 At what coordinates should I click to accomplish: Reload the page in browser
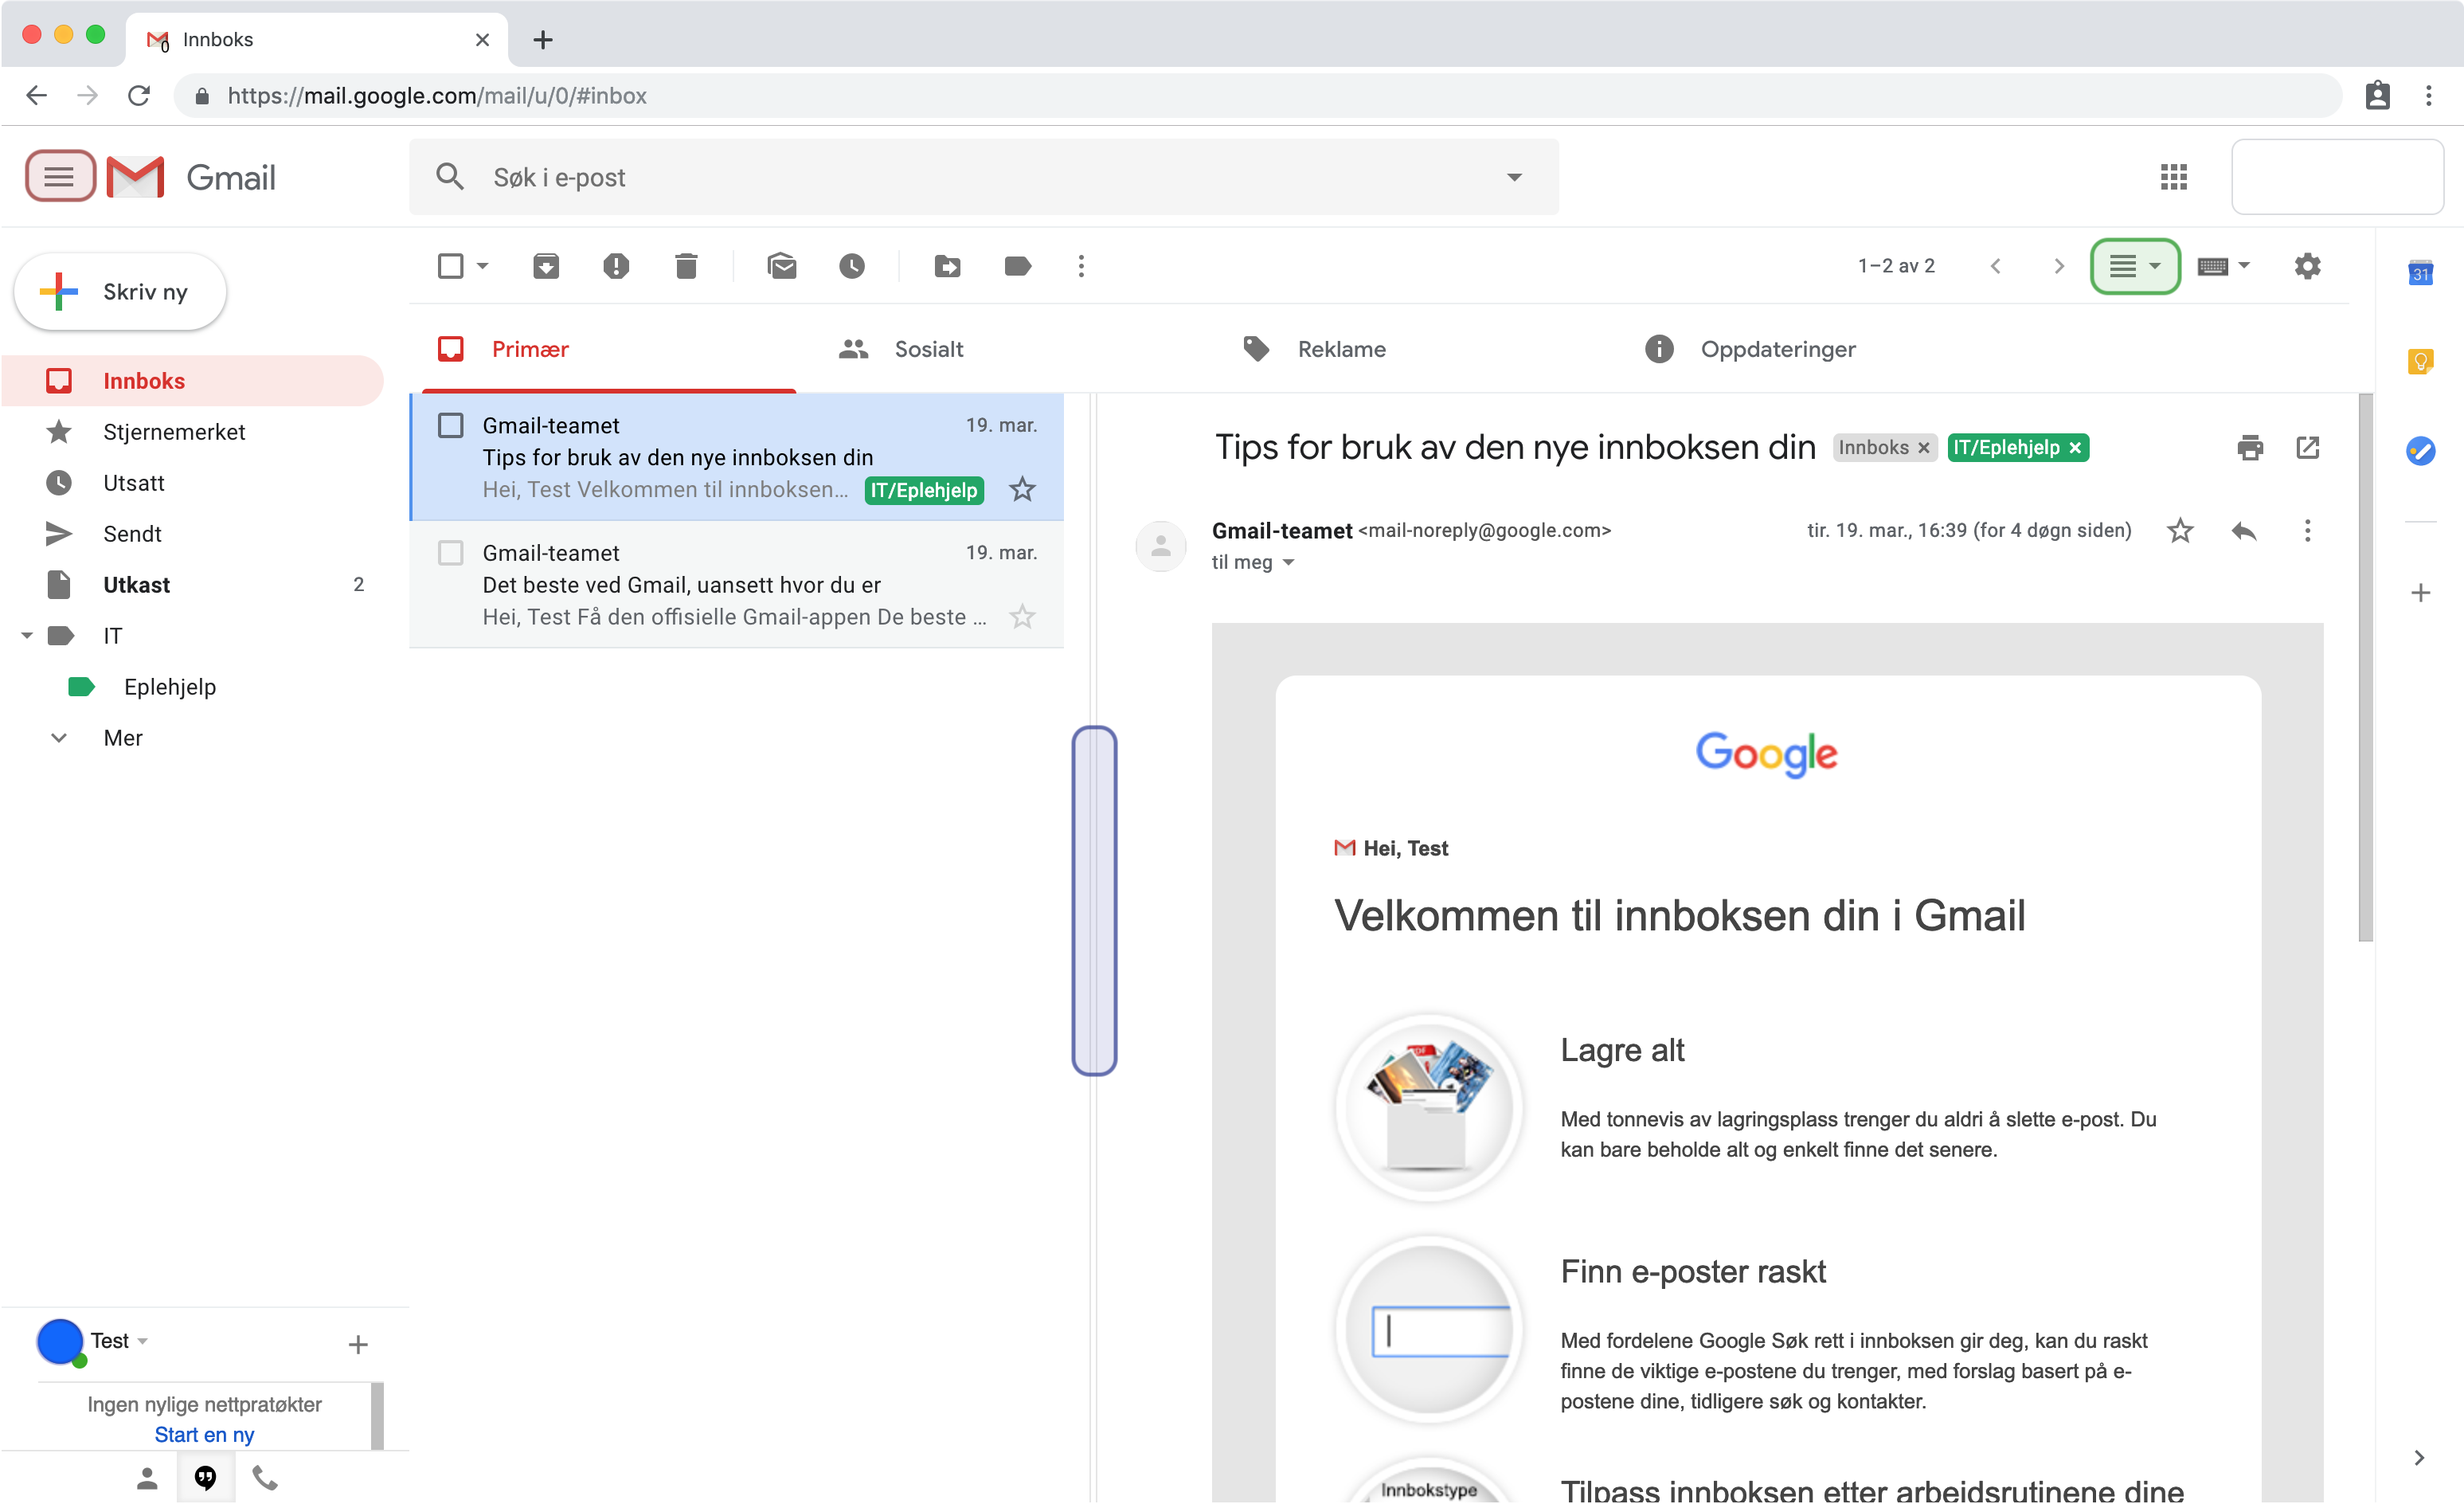(139, 96)
